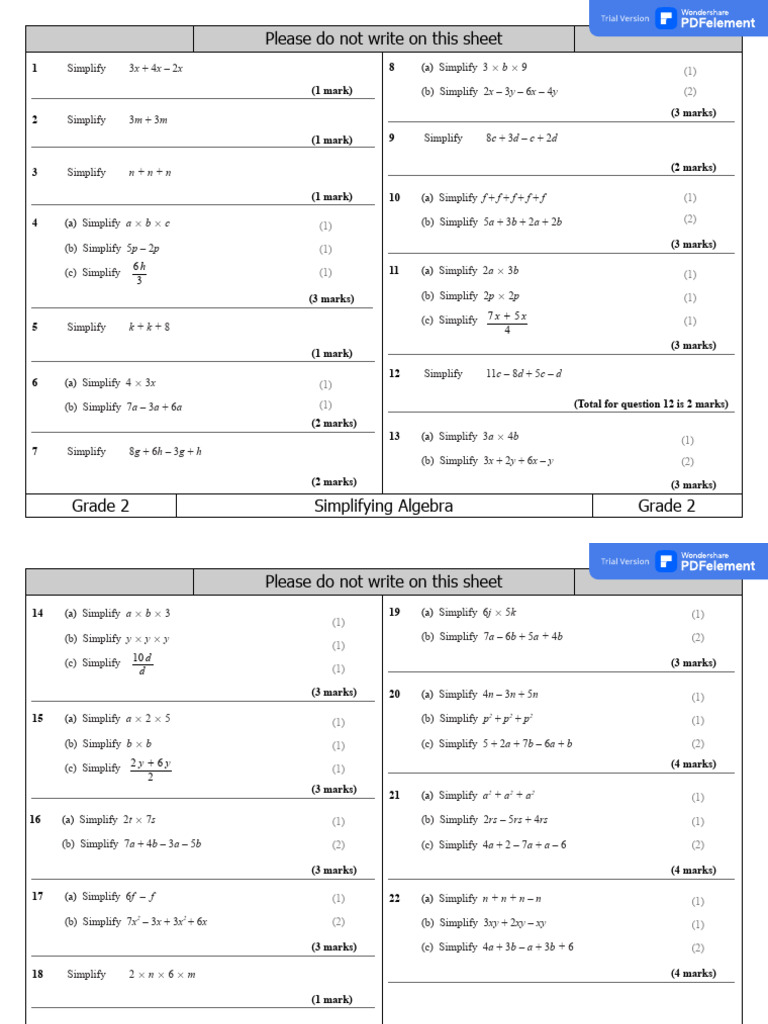768x1024 pixels.
Task: Click second page 'Please do not write' header
Action: (x=384, y=582)
